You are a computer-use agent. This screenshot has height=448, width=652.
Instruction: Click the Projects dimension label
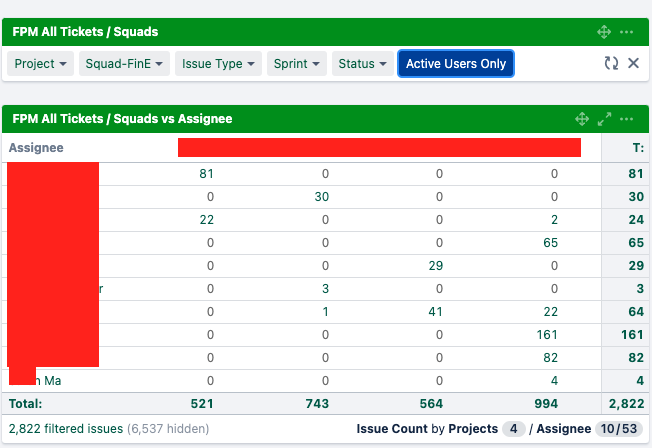473,429
